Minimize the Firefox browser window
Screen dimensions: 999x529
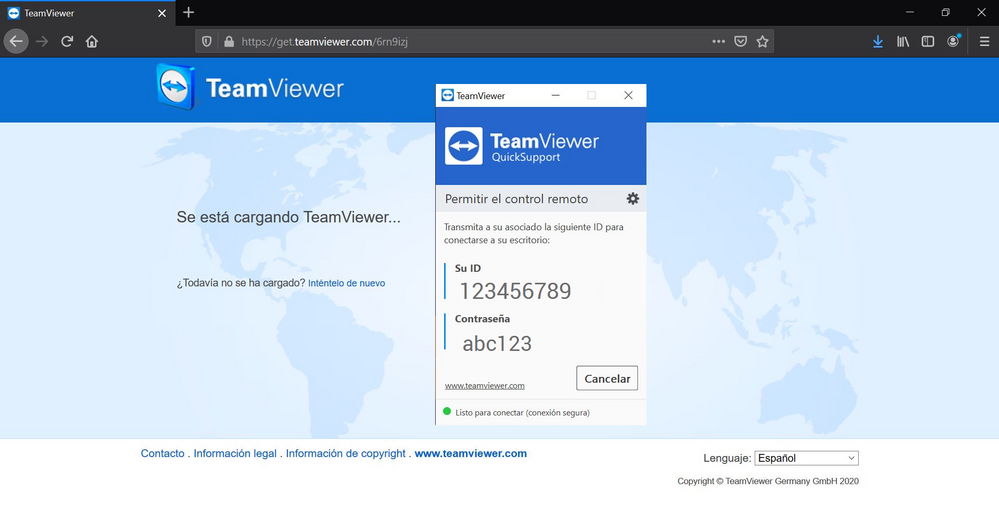(910, 12)
